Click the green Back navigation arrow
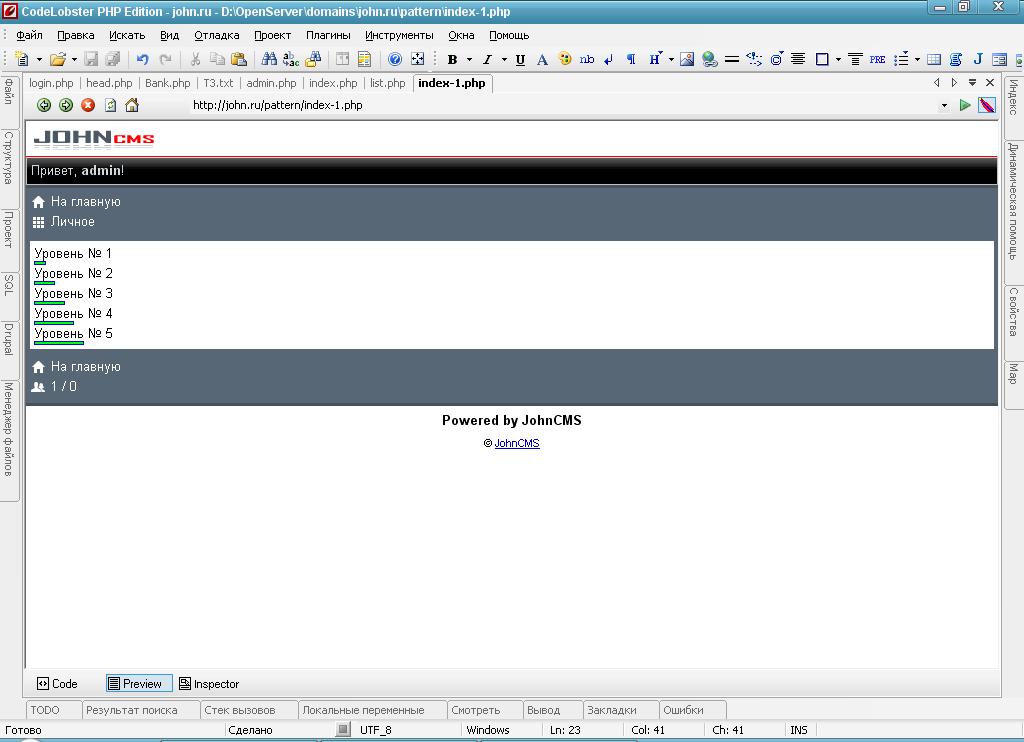 (x=44, y=105)
